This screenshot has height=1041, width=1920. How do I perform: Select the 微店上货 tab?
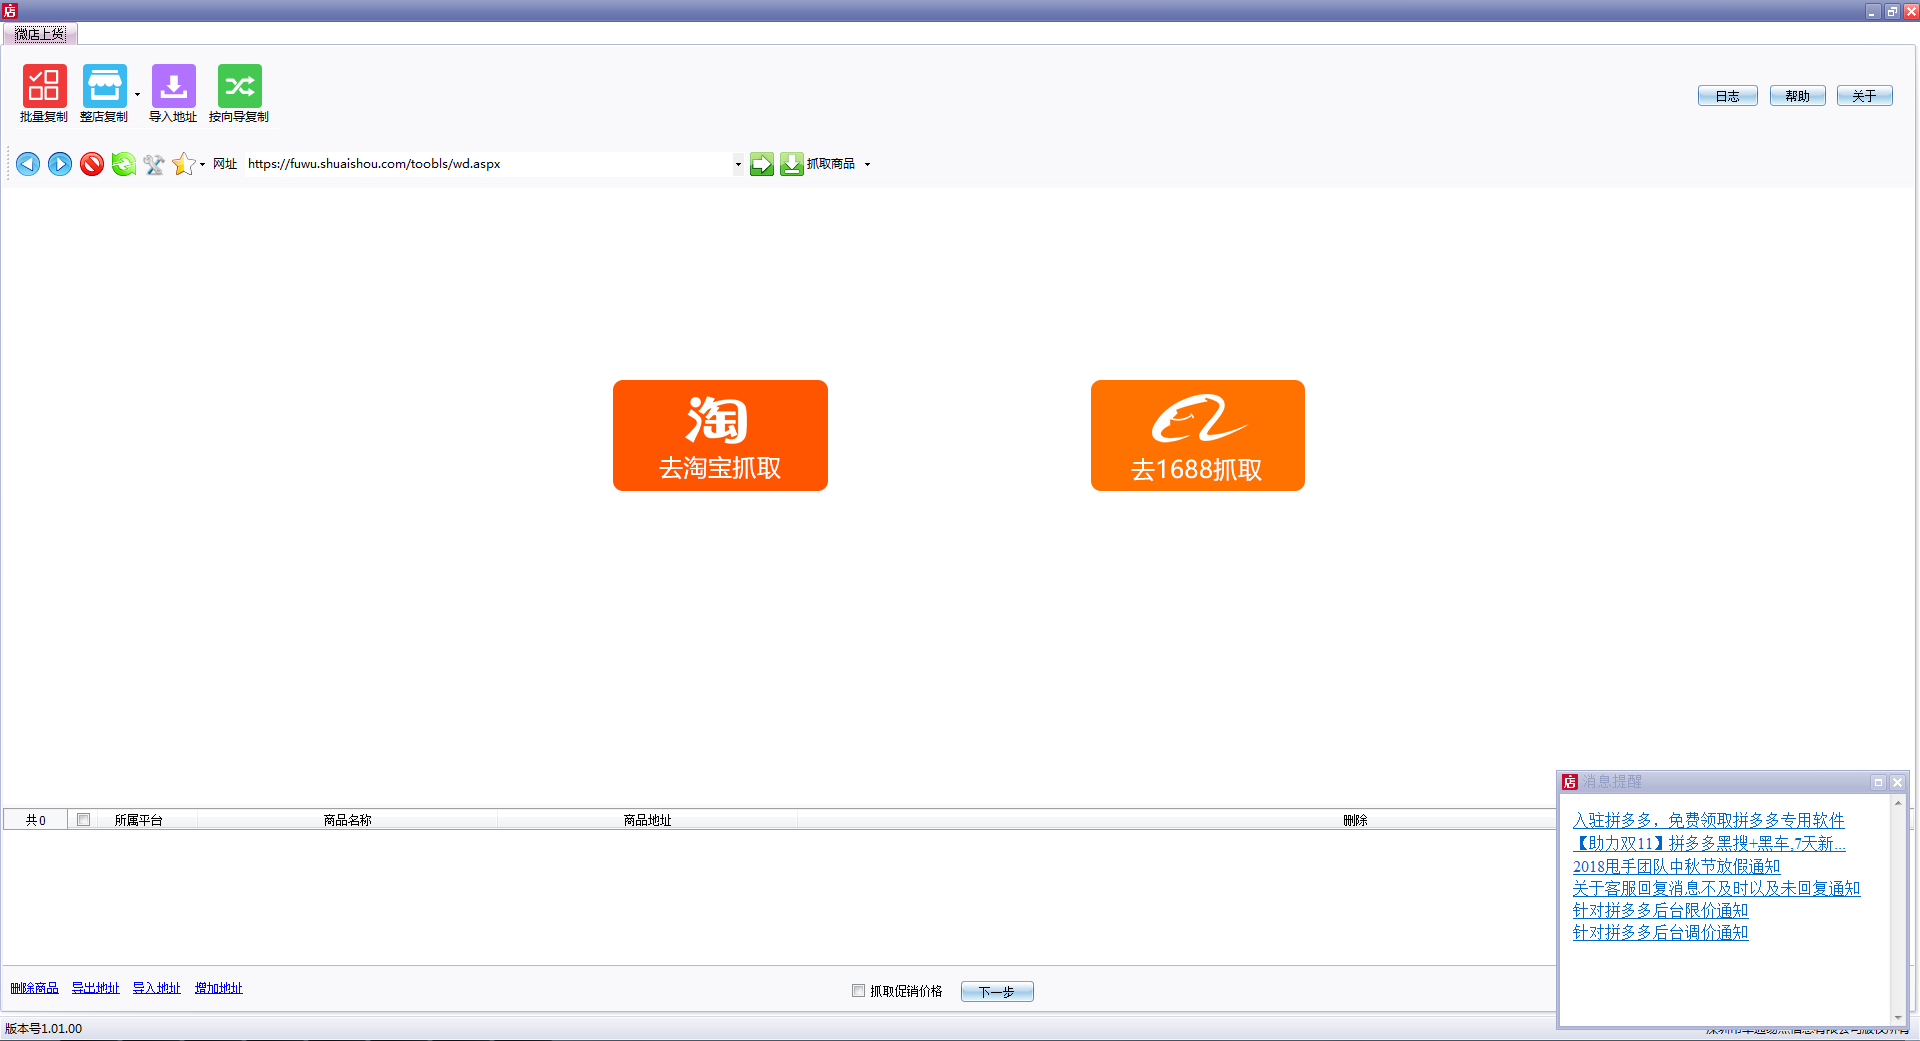40,34
